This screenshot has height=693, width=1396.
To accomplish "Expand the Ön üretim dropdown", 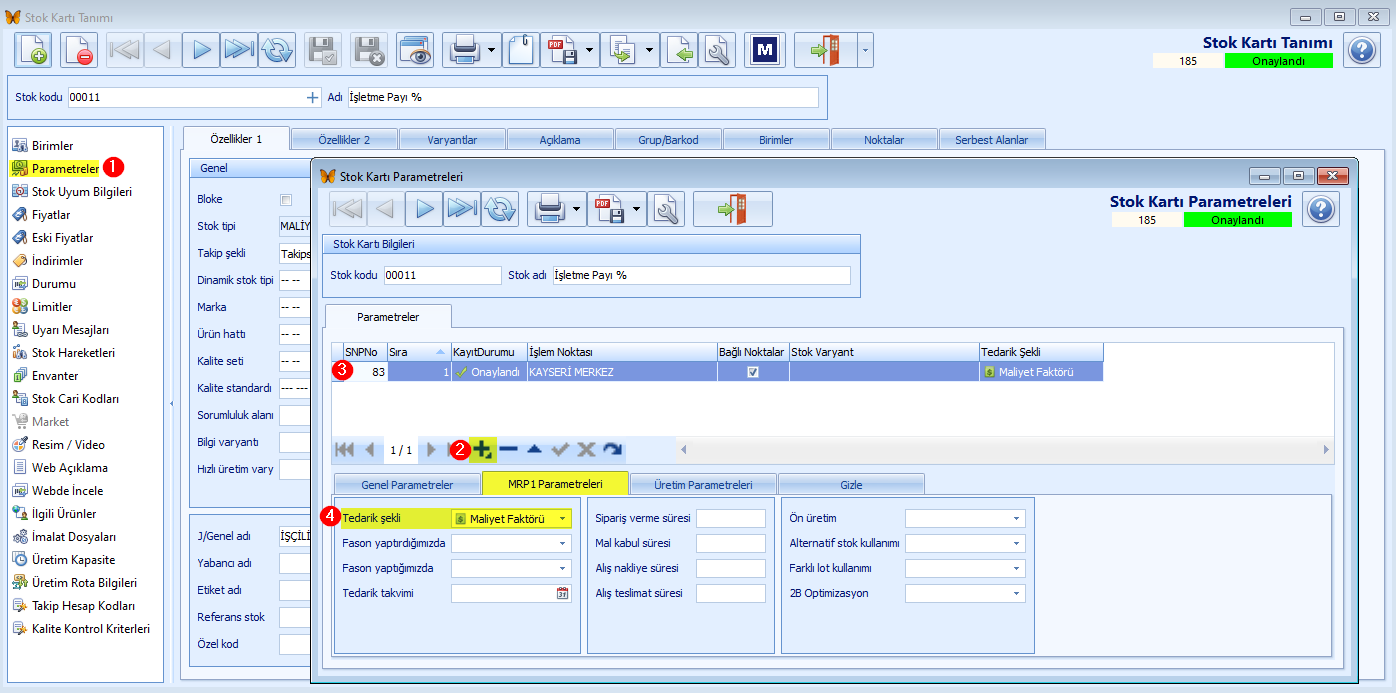I will (1017, 518).
